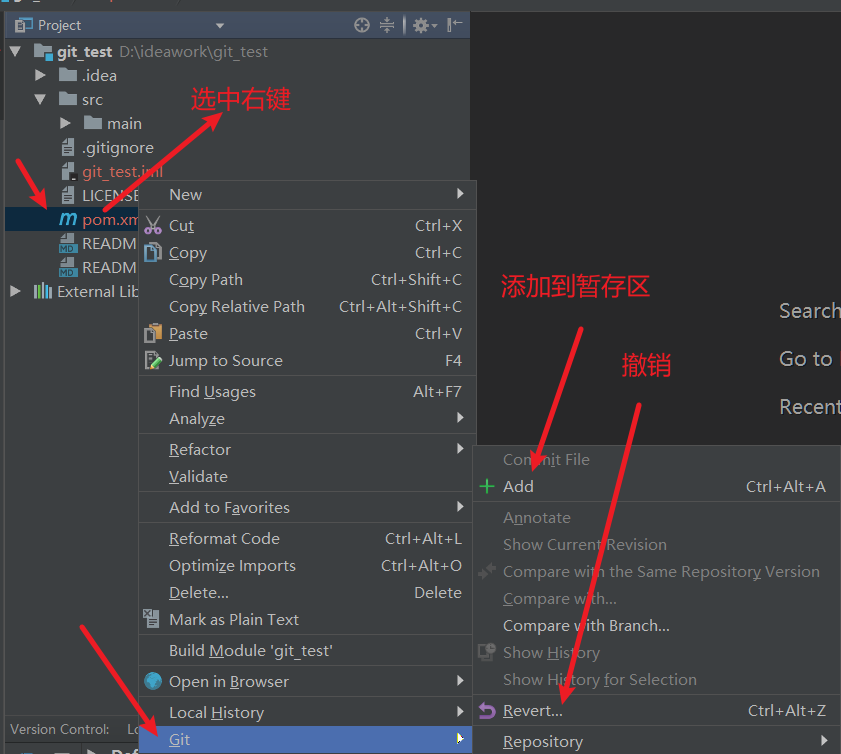841x754 pixels.
Task: Click the Version Control panel label
Action: 60,729
